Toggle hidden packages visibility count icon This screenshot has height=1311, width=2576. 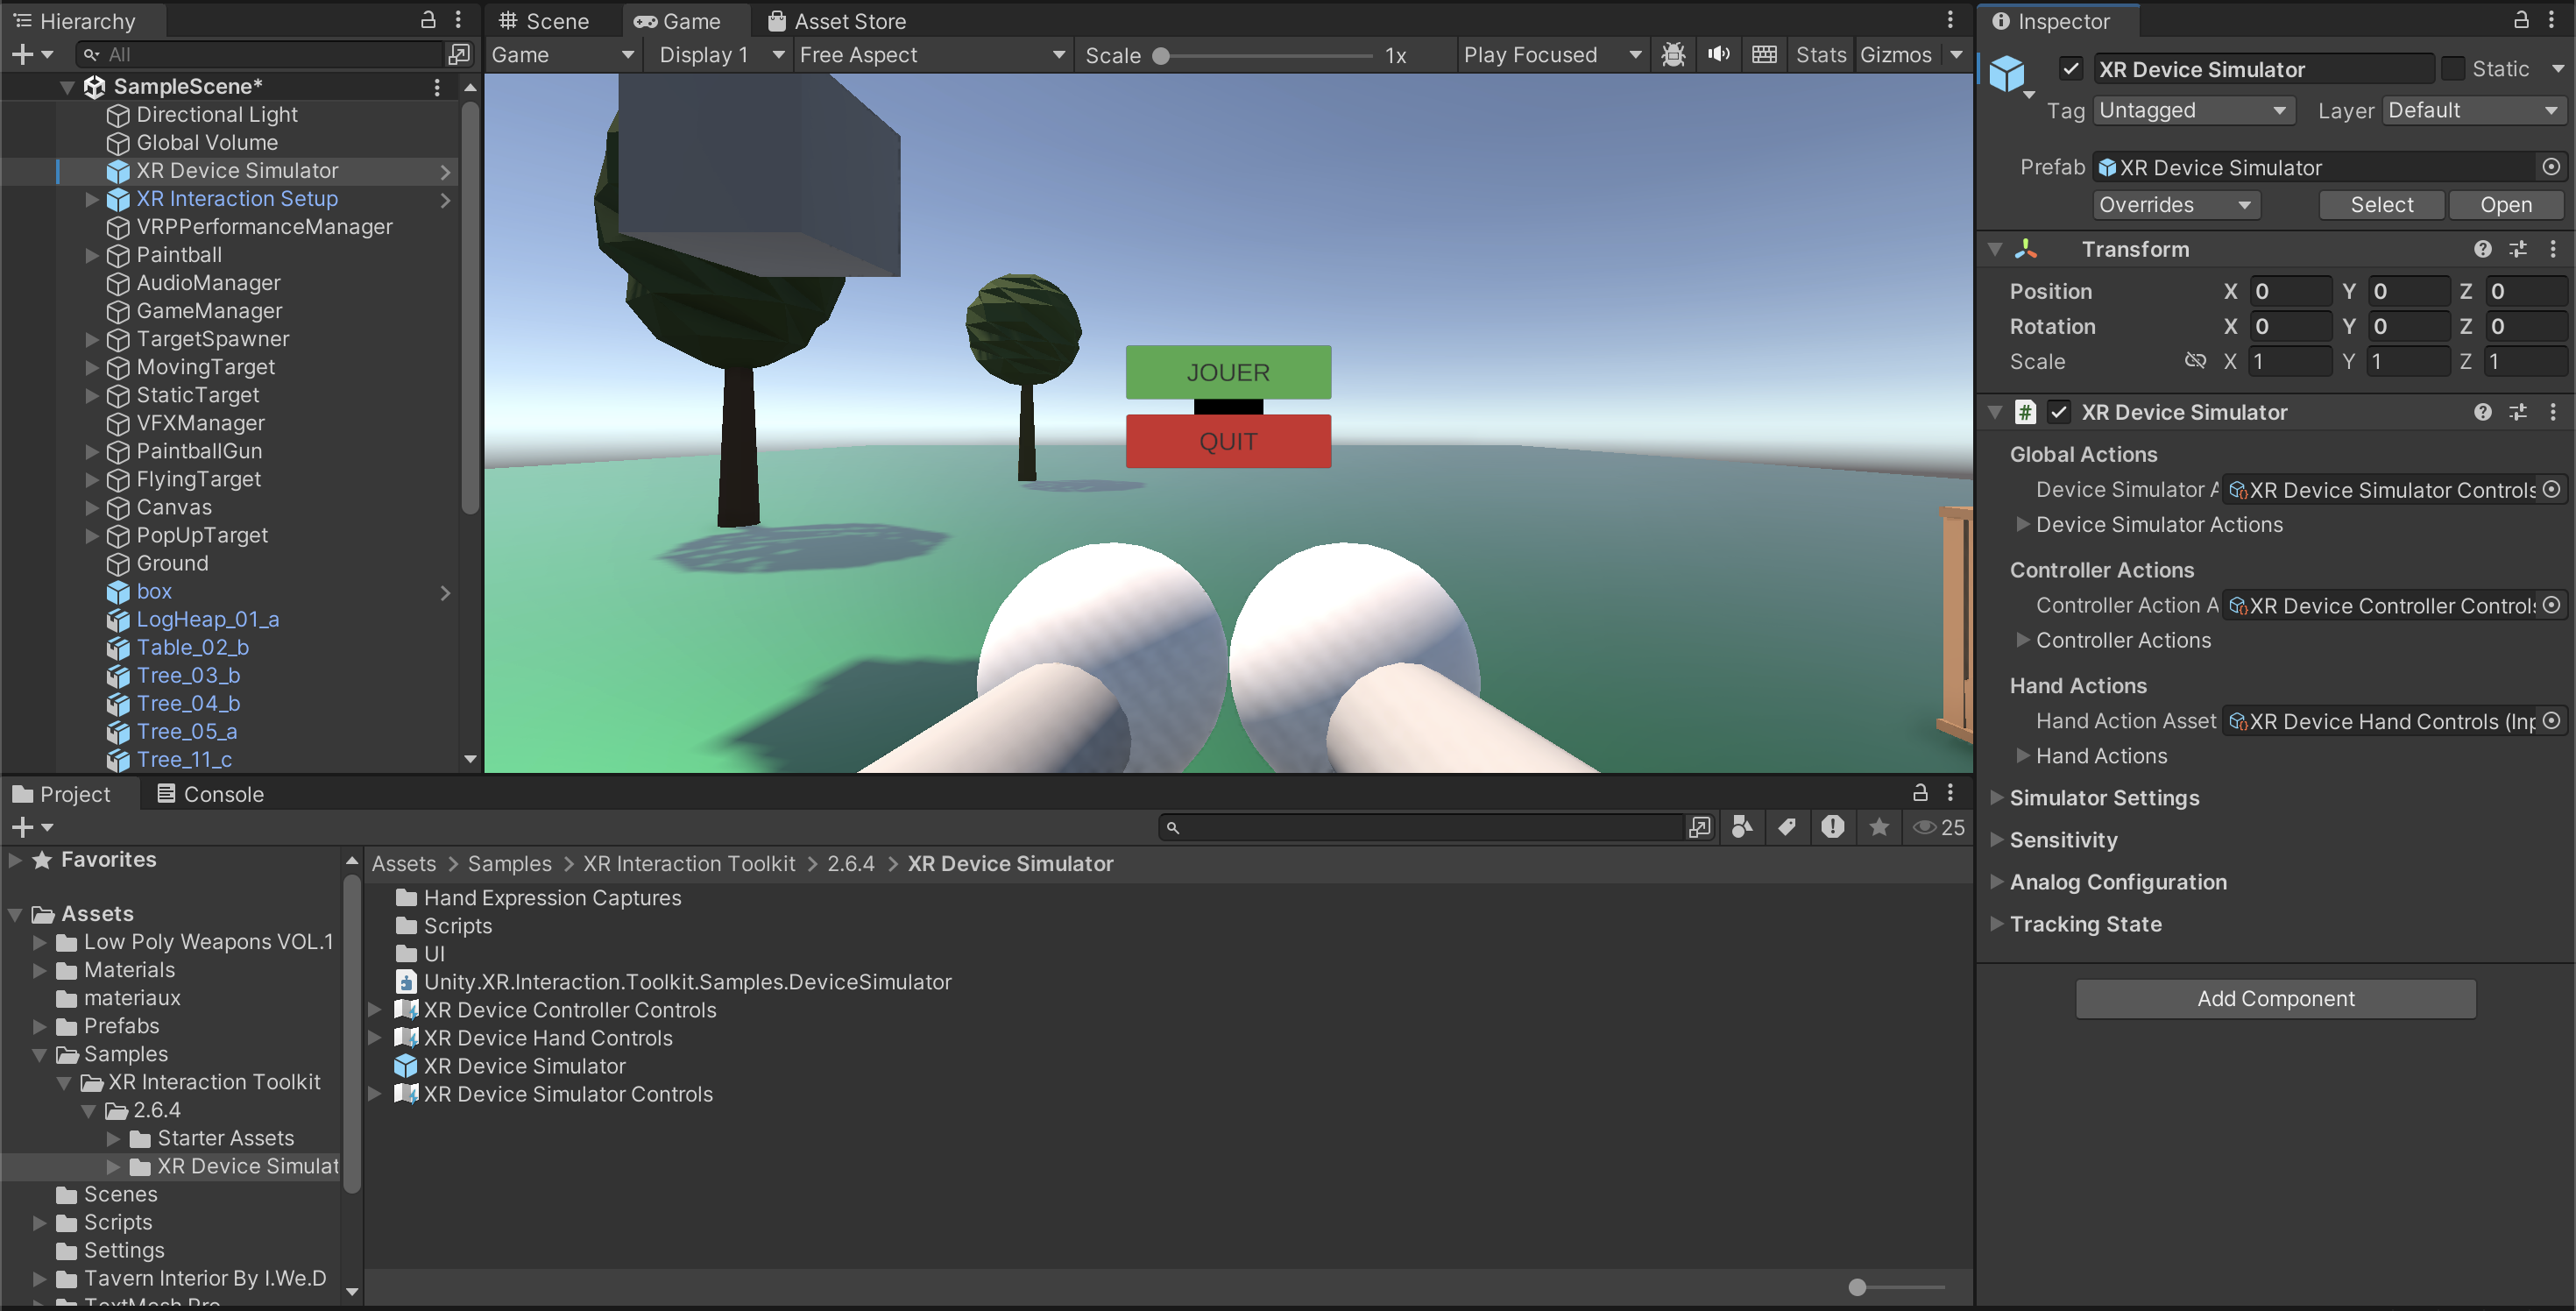(1938, 827)
